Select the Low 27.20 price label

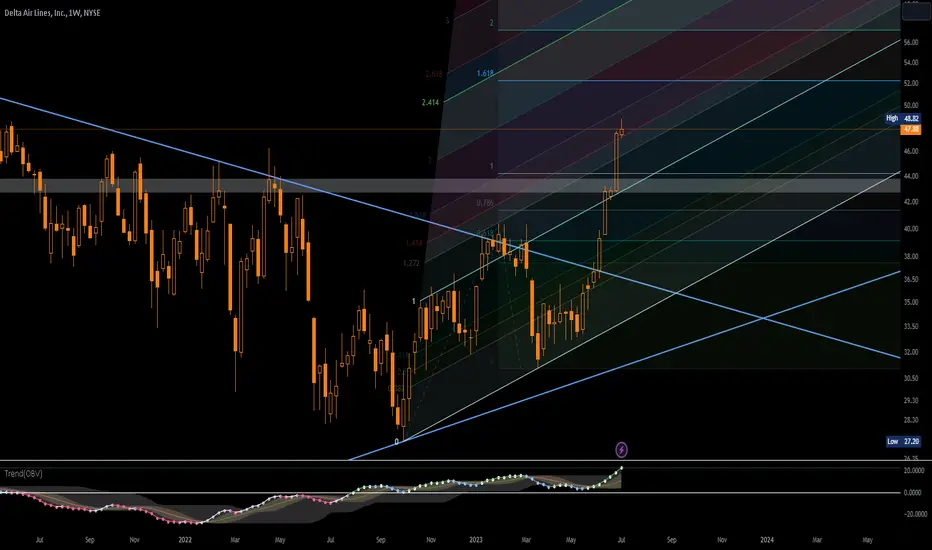pyautogui.click(x=903, y=441)
